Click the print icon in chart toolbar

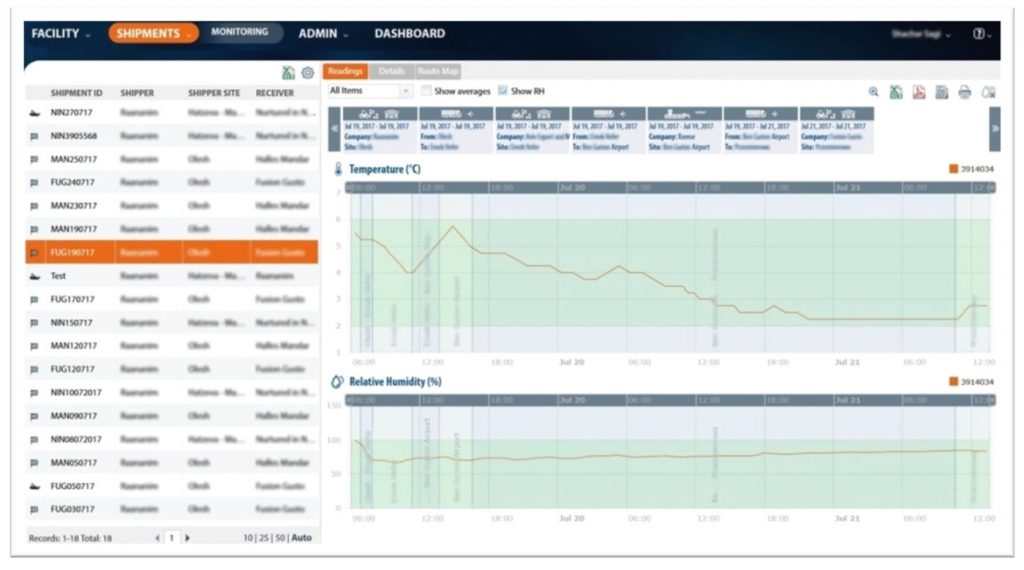pyautogui.click(x=964, y=92)
